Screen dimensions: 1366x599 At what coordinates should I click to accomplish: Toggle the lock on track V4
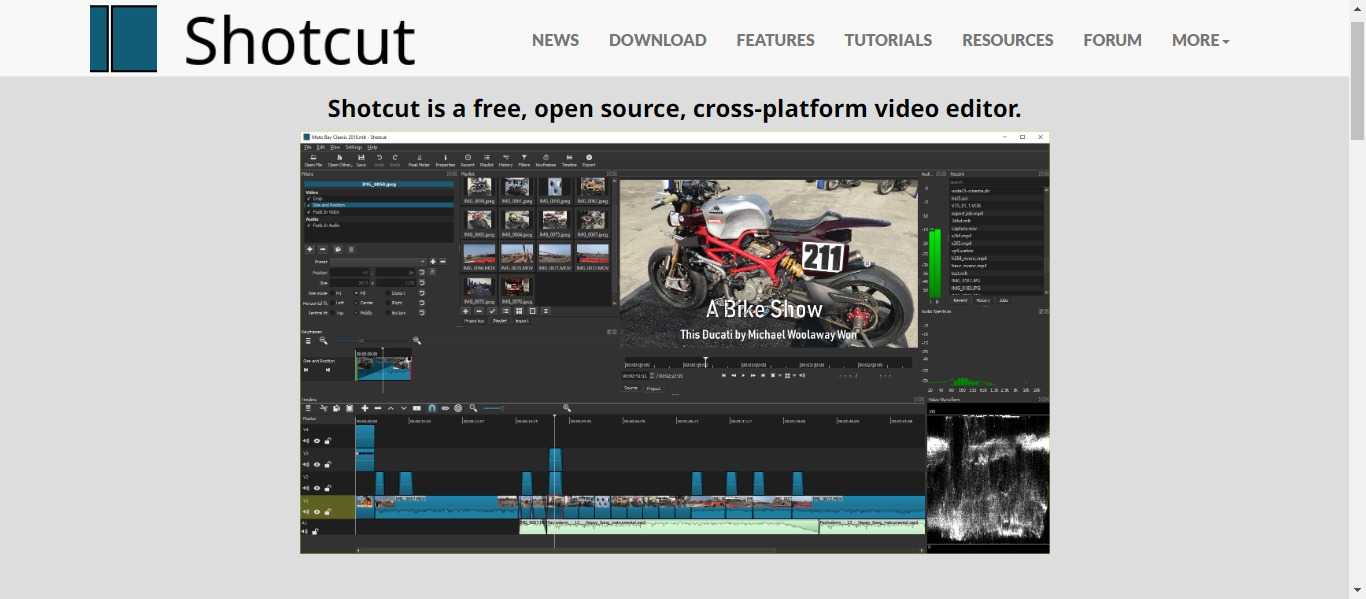(x=327, y=441)
